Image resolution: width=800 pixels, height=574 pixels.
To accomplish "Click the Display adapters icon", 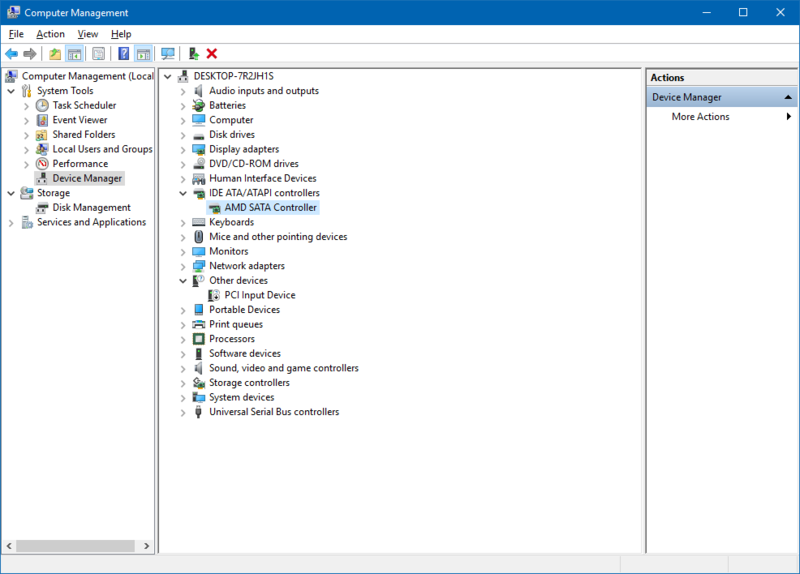I will (198, 149).
